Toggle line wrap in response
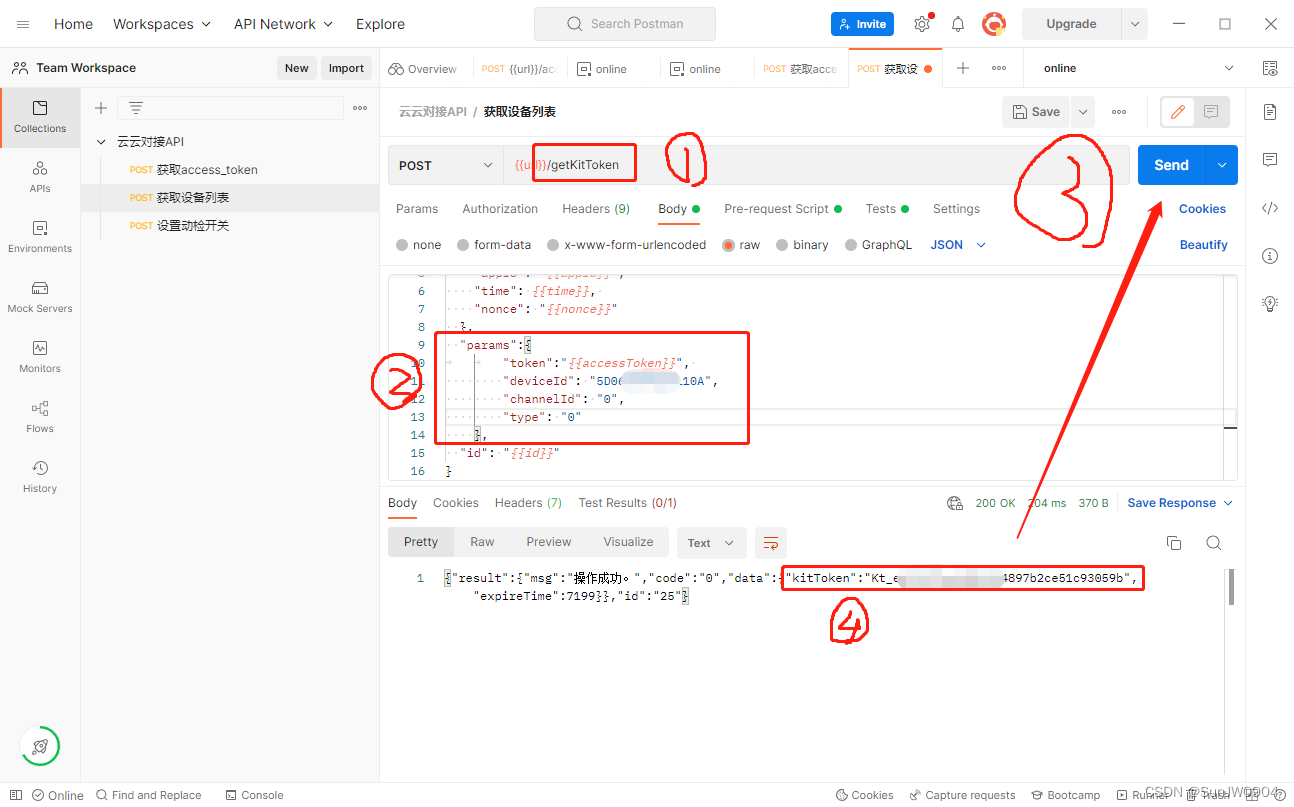The height and width of the screenshot is (807, 1294). 771,543
